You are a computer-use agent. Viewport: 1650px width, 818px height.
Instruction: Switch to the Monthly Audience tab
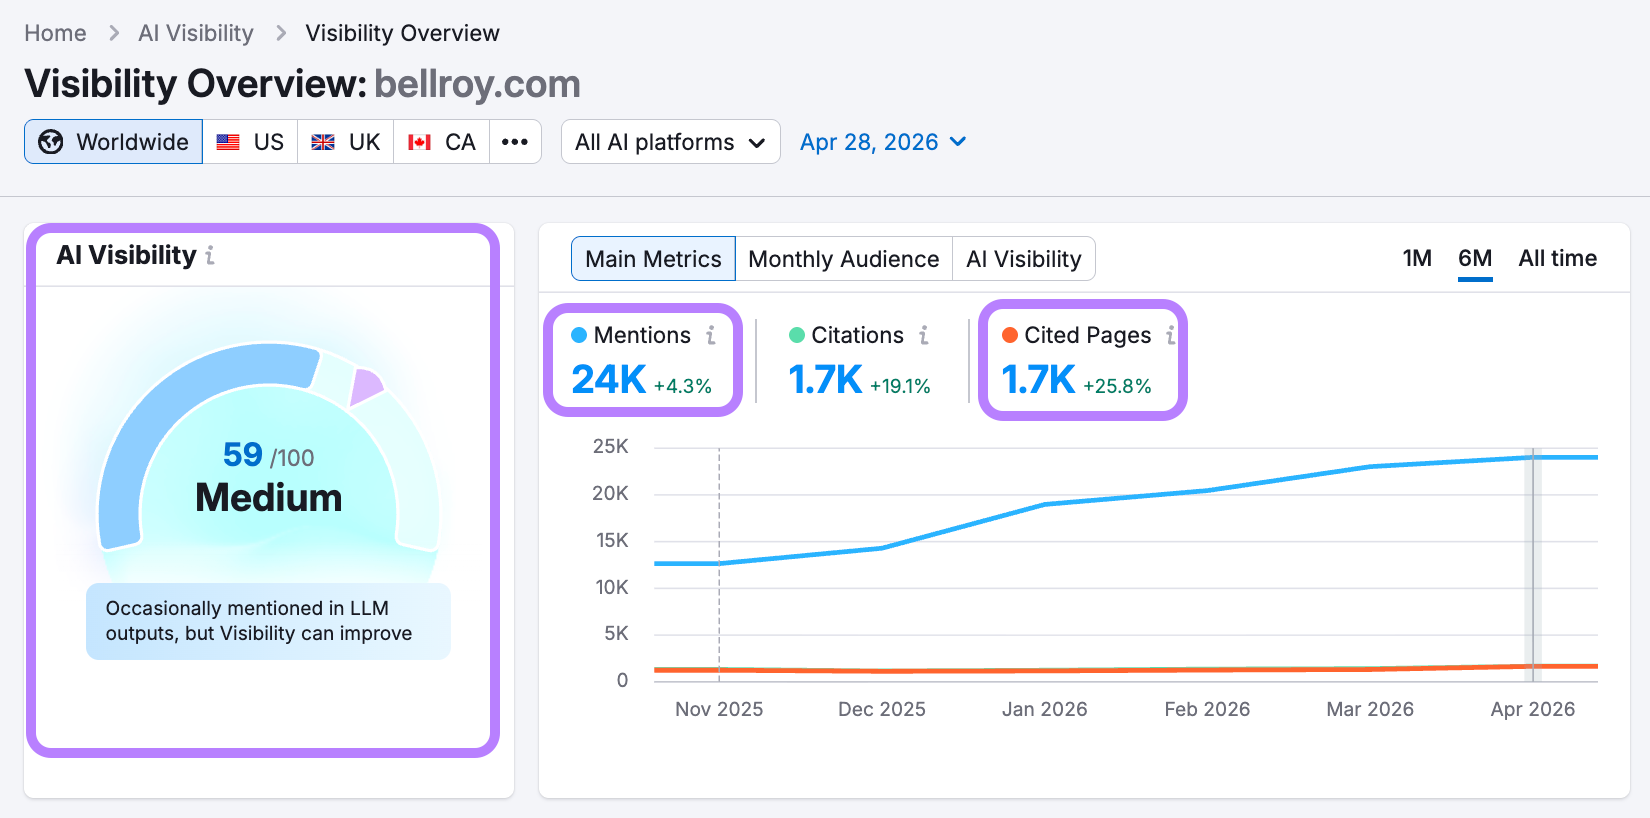pyautogui.click(x=843, y=259)
